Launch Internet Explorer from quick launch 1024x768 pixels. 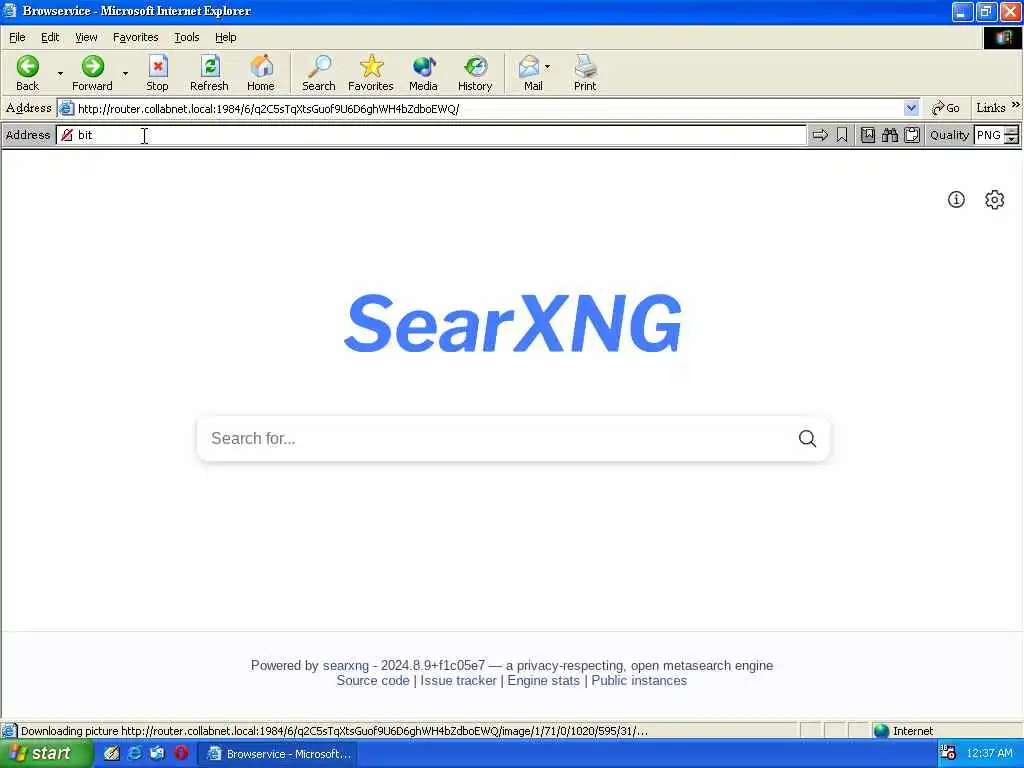tap(135, 753)
